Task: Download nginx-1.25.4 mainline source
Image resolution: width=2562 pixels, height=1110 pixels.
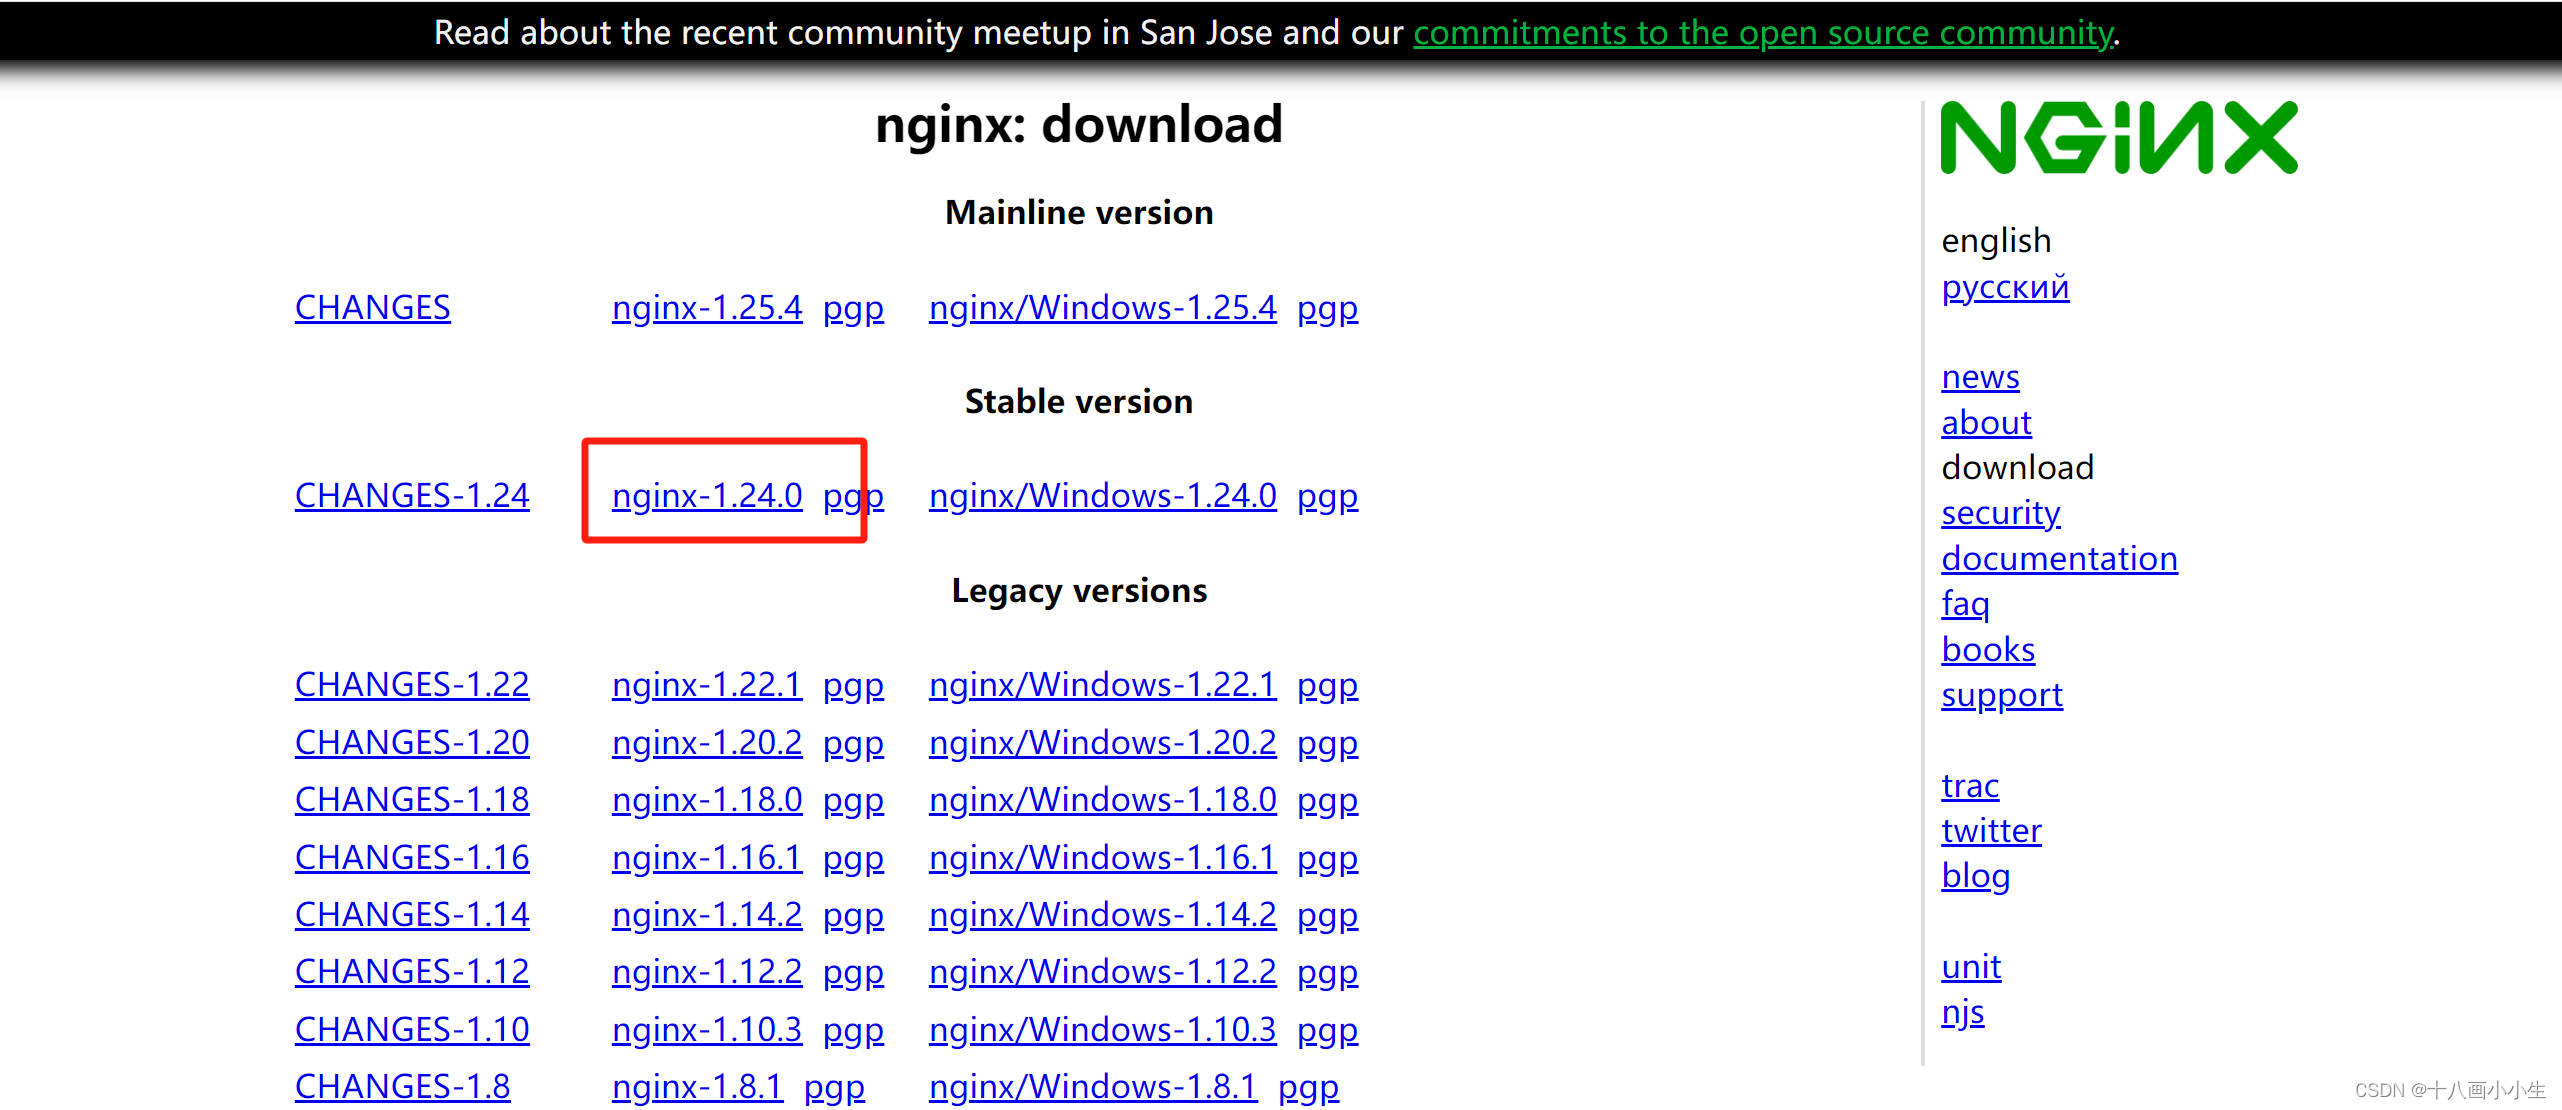Action: click(x=707, y=307)
